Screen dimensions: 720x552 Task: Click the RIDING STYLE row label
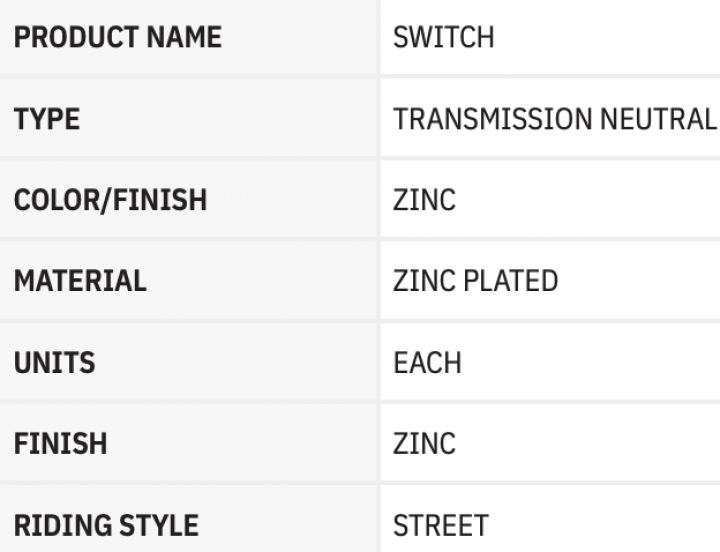(x=107, y=525)
